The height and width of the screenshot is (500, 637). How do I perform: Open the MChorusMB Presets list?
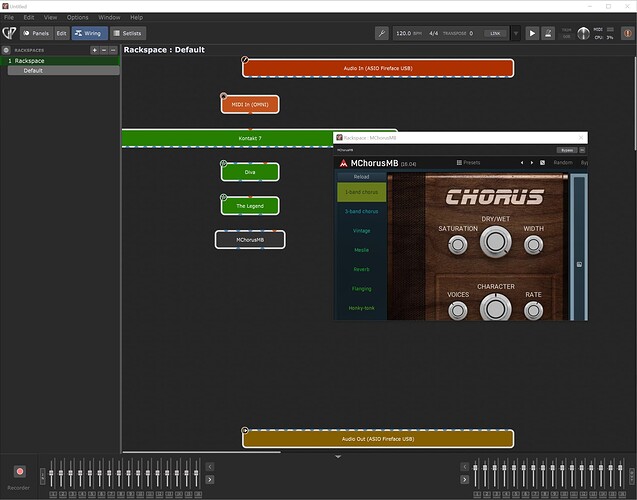468,162
